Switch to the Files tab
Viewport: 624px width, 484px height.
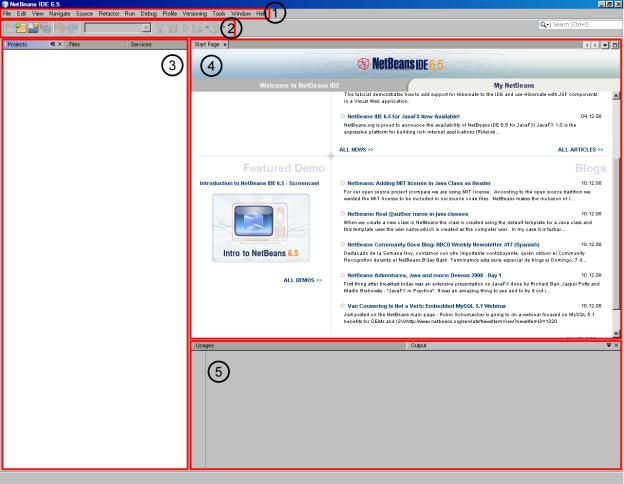[x=74, y=45]
